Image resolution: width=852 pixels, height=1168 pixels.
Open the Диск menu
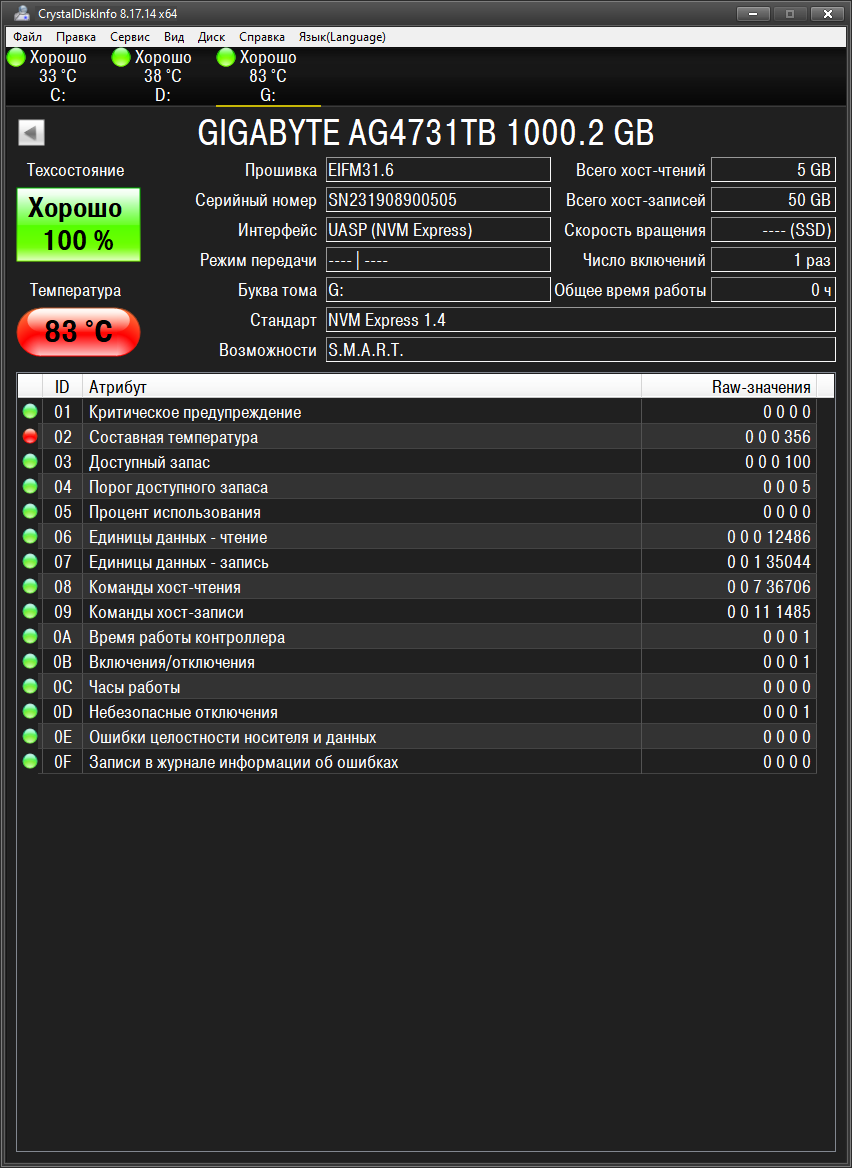[212, 36]
